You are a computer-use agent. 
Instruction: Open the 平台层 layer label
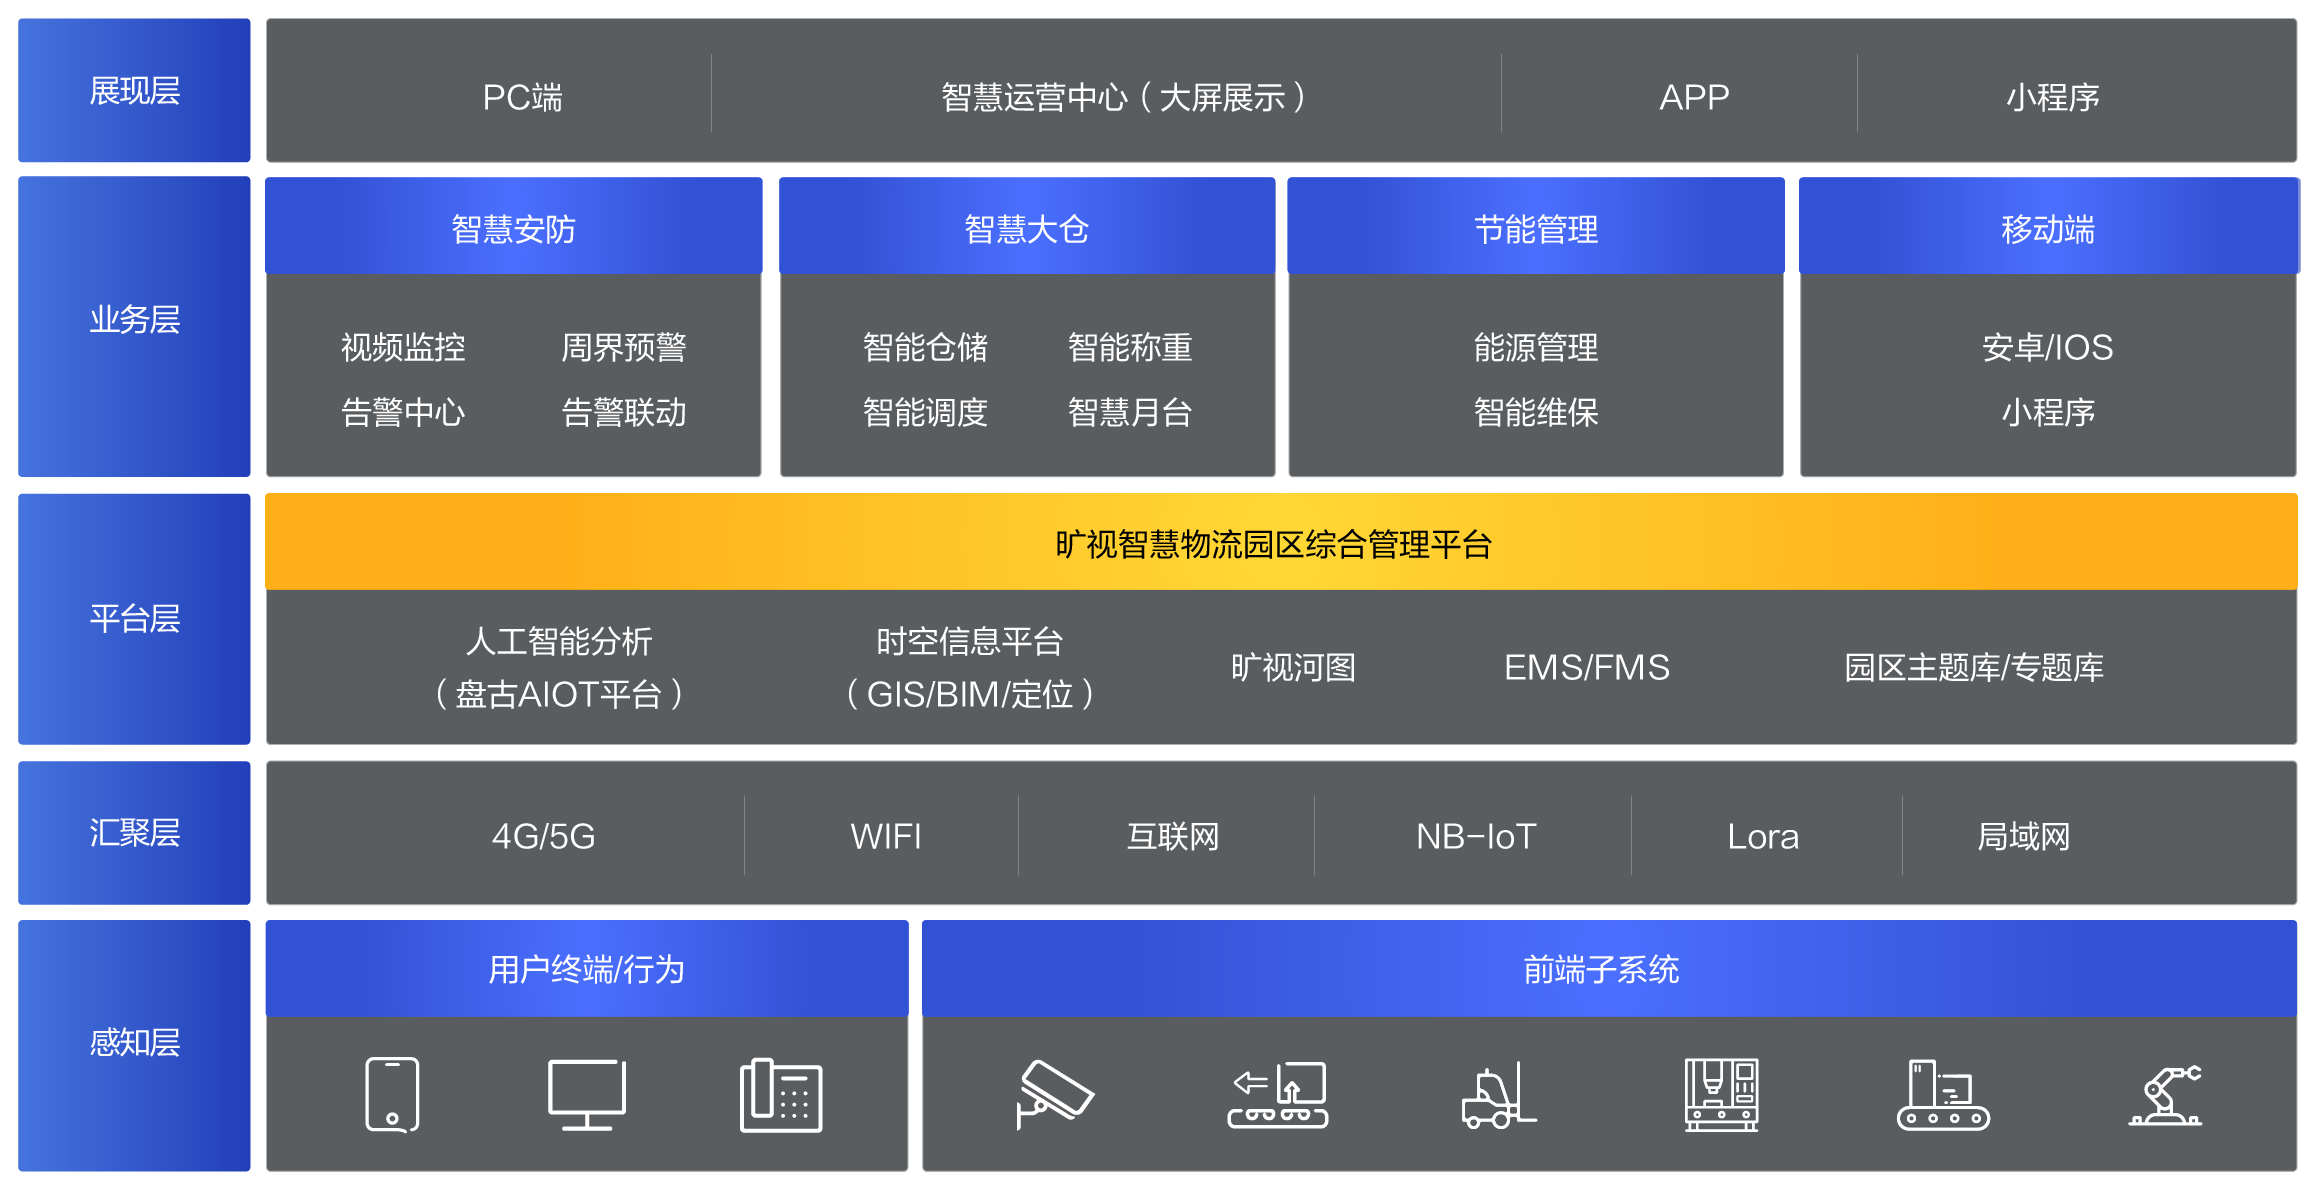coord(134,618)
